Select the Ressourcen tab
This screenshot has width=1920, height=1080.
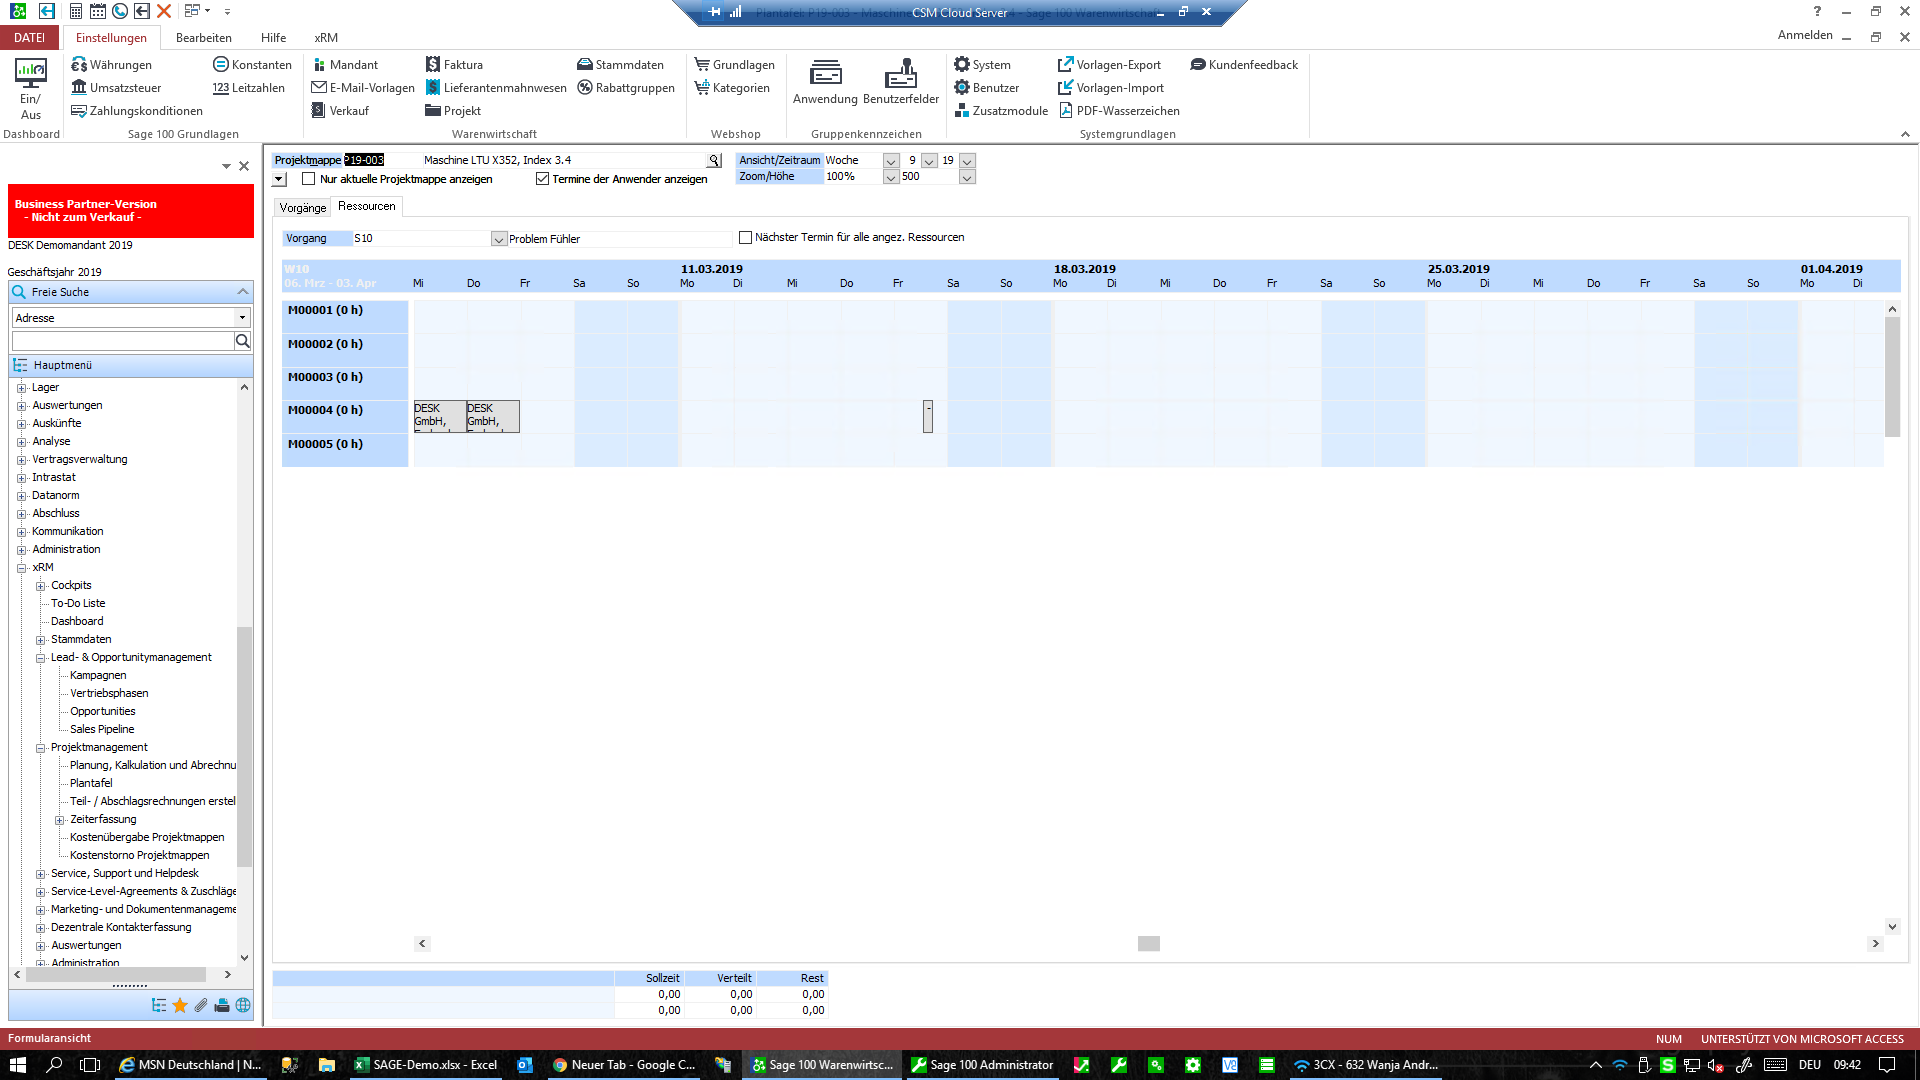367,206
